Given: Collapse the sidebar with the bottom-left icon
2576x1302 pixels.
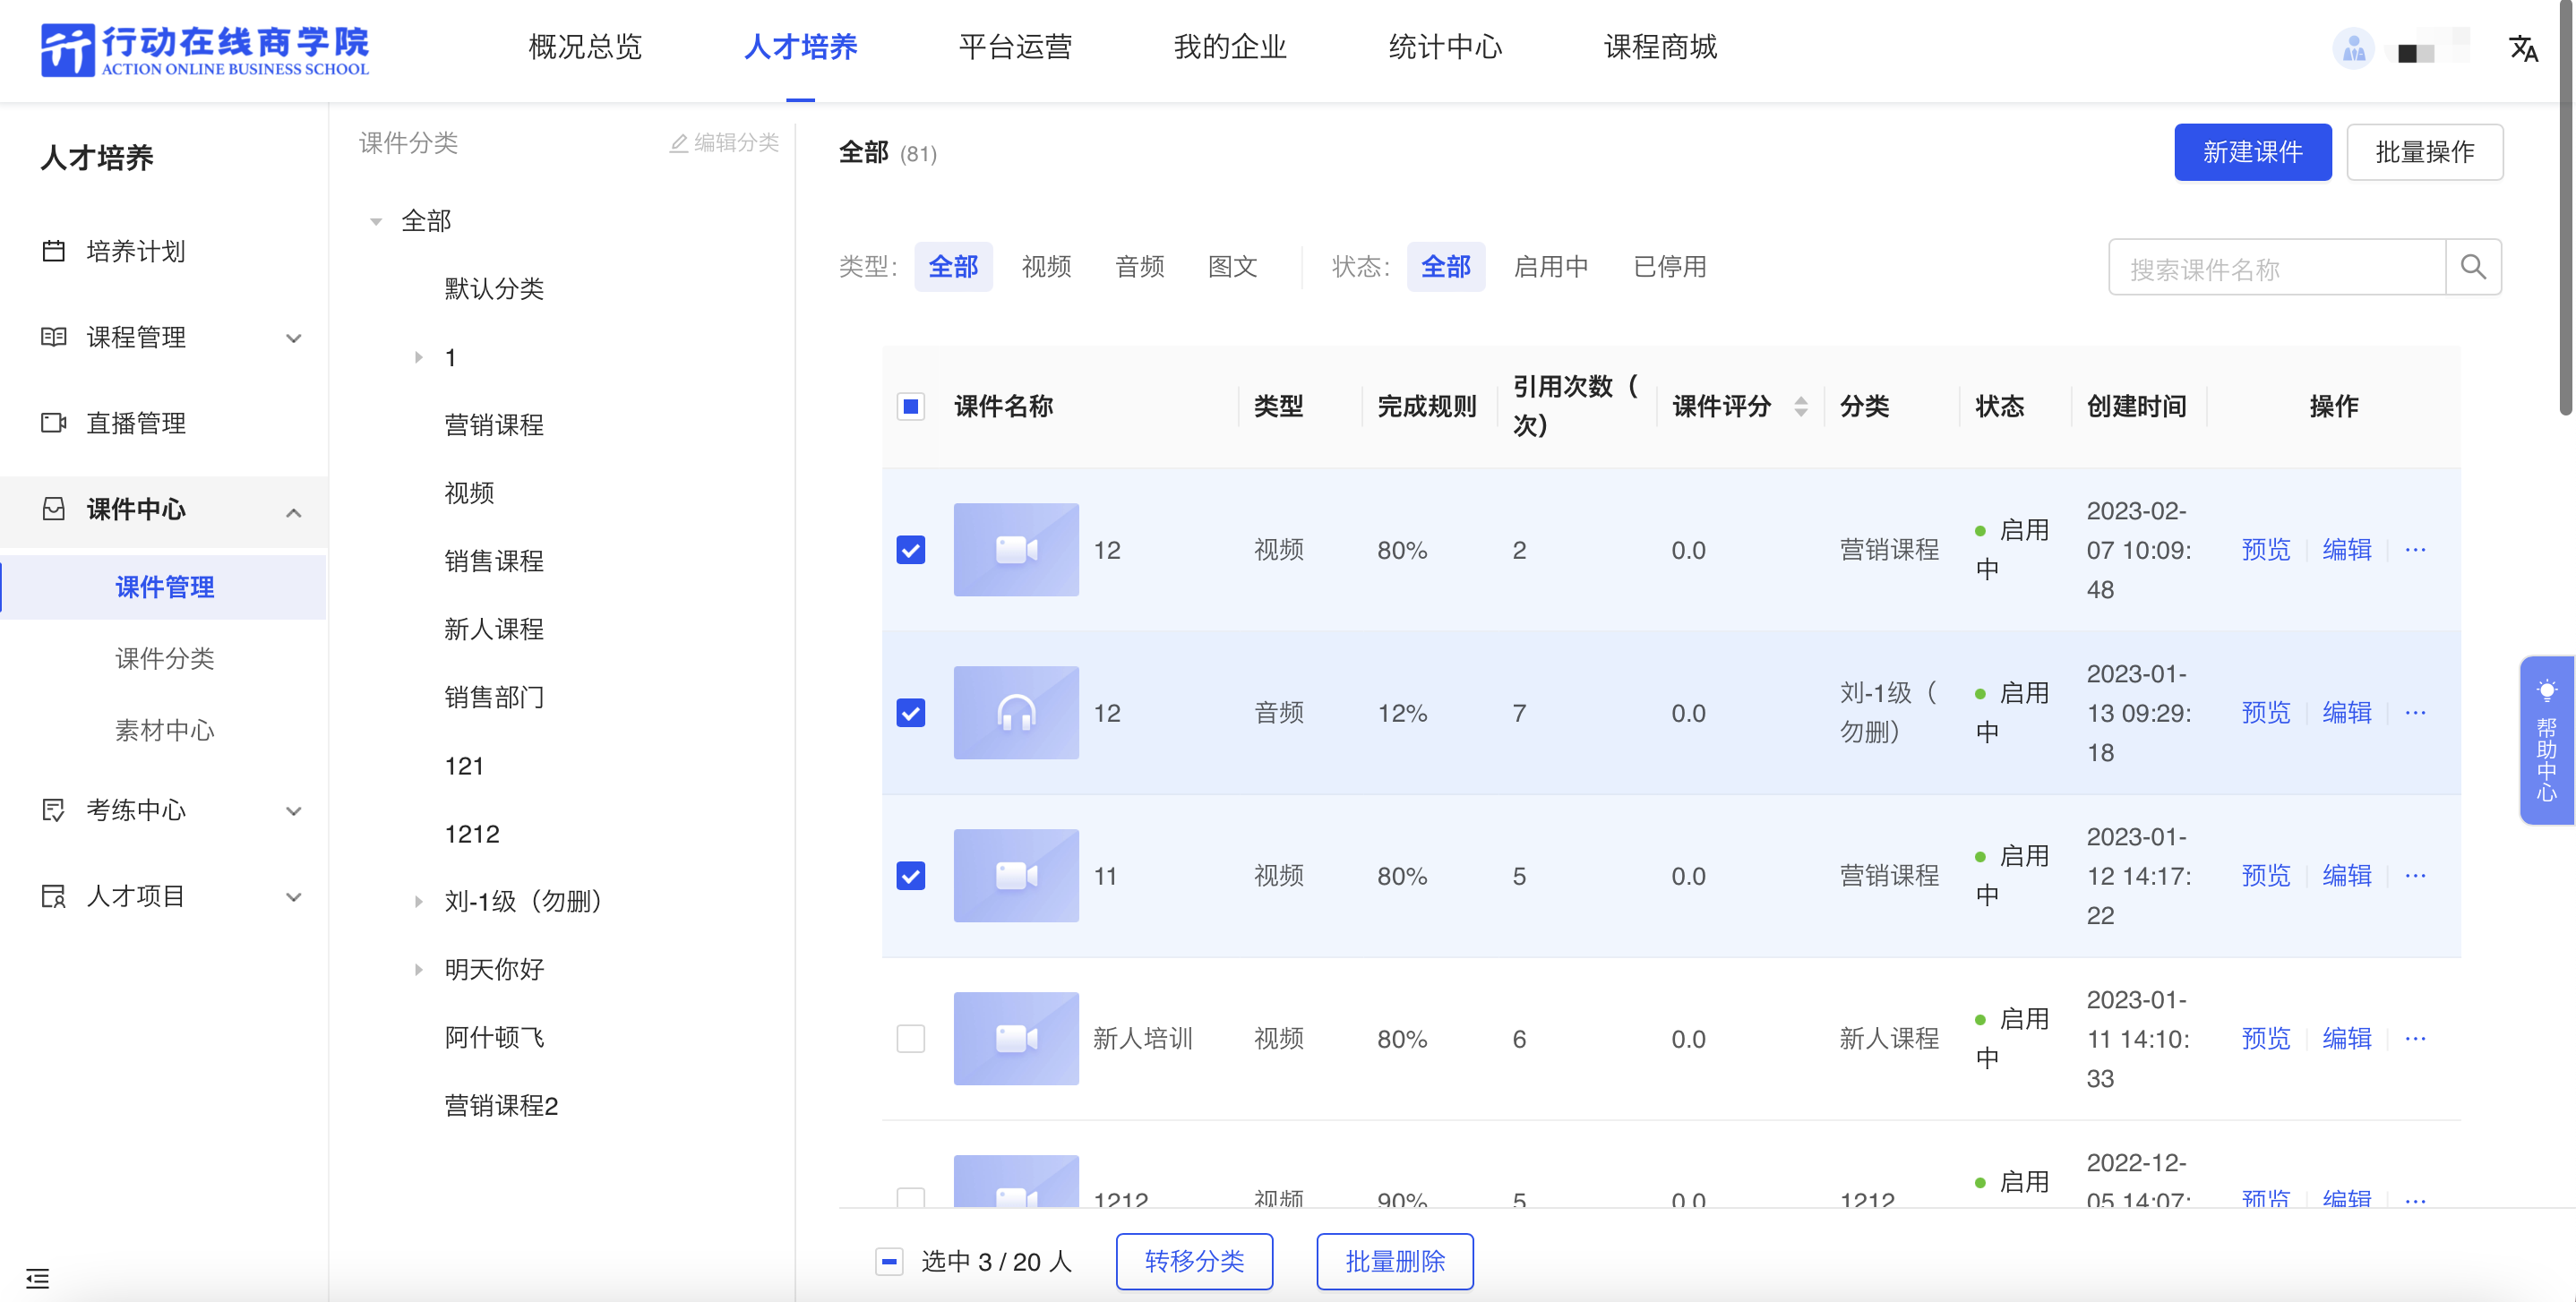Looking at the screenshot, I should click(x=38, y=1278).
